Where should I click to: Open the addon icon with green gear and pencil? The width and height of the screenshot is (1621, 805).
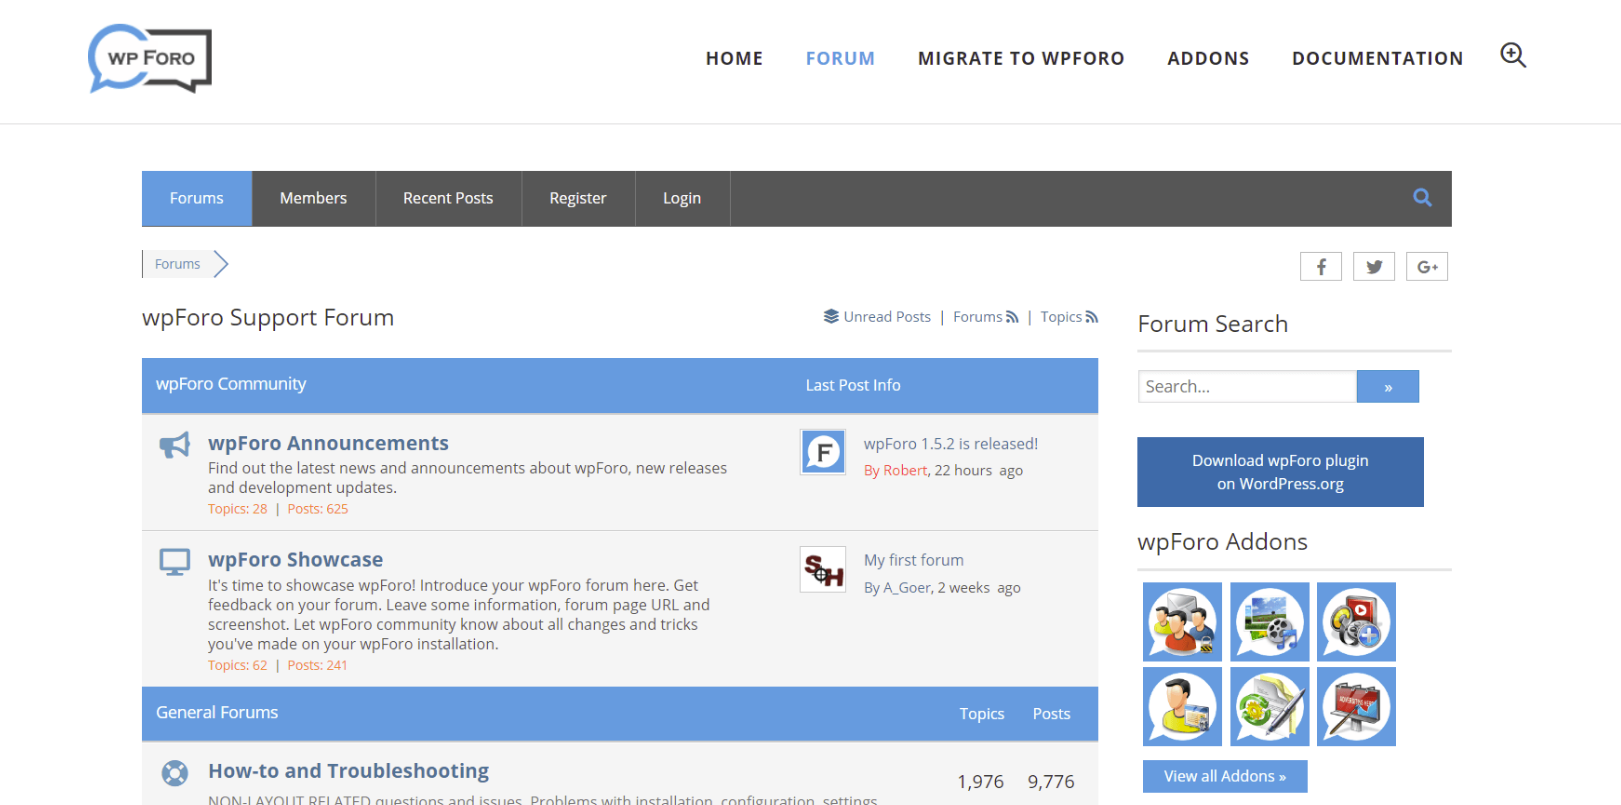(x=1269, y=707)
